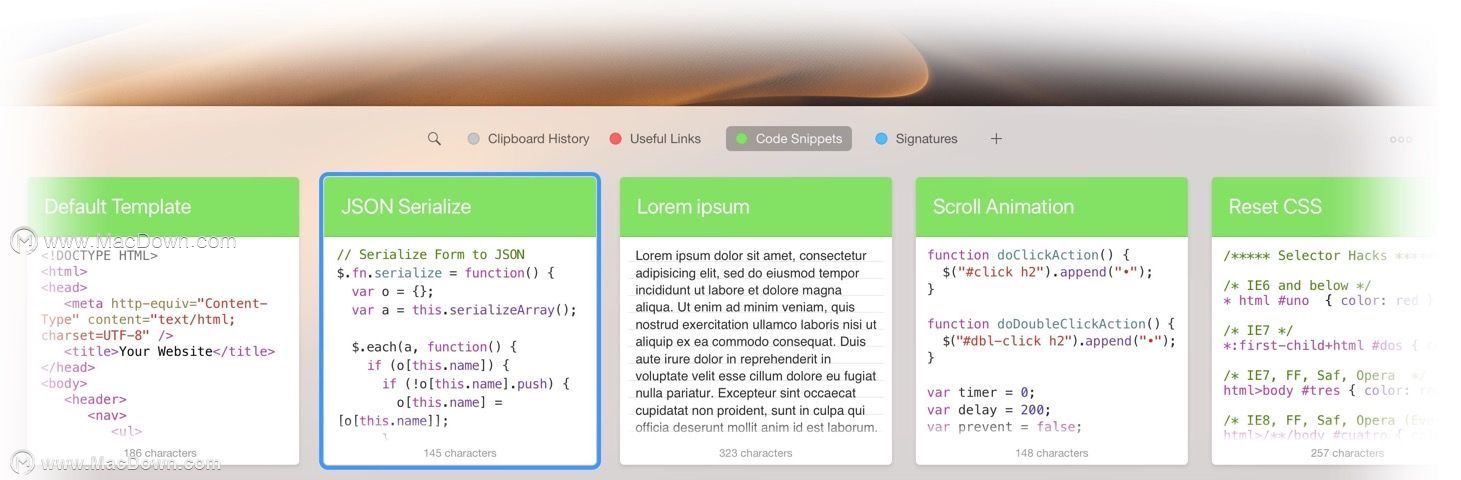Switch to Clipboard History tab
The width and height of the screenshot is (1461, 480).
click(528, 139)
